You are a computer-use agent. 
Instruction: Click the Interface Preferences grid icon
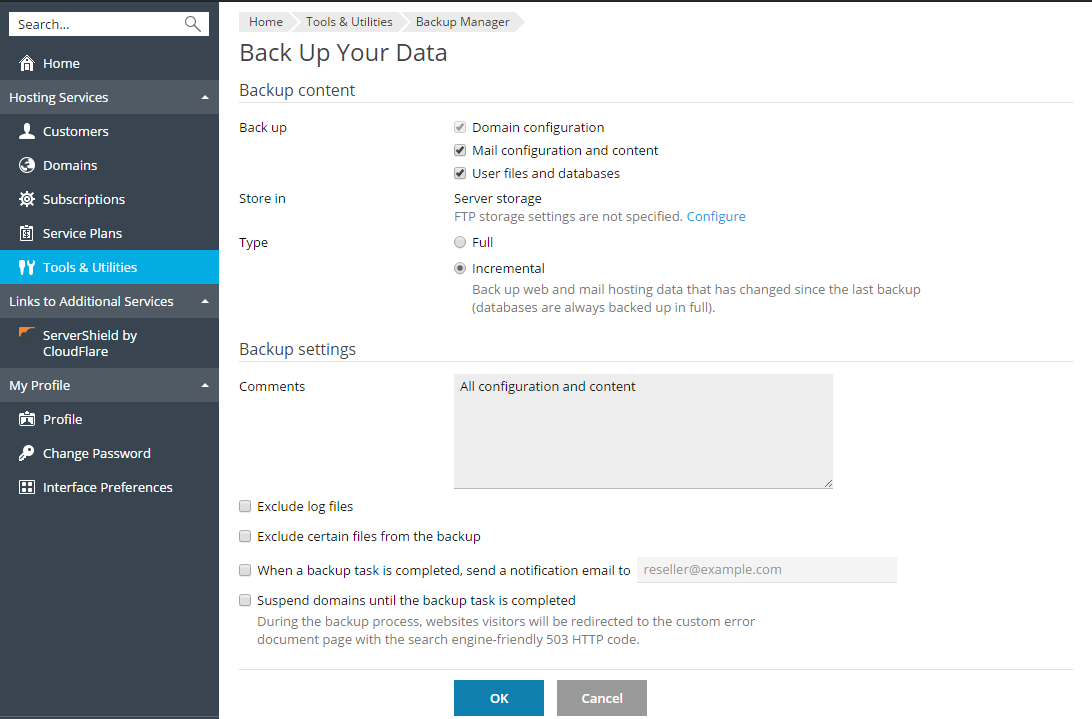[x=27, y=488]
